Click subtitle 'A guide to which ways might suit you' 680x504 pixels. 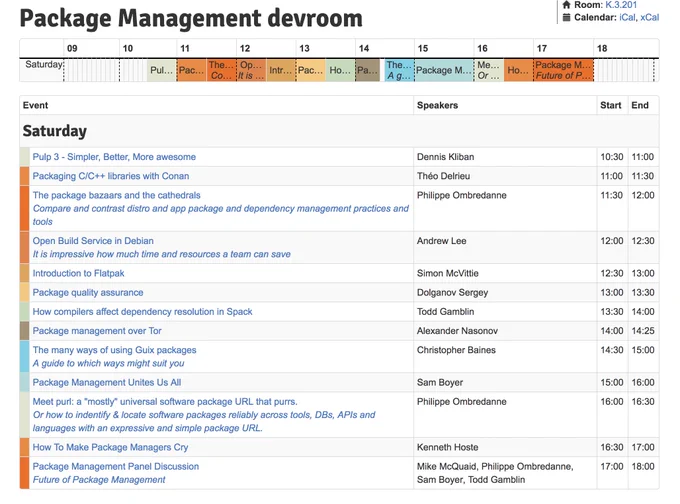pos(108,363)
